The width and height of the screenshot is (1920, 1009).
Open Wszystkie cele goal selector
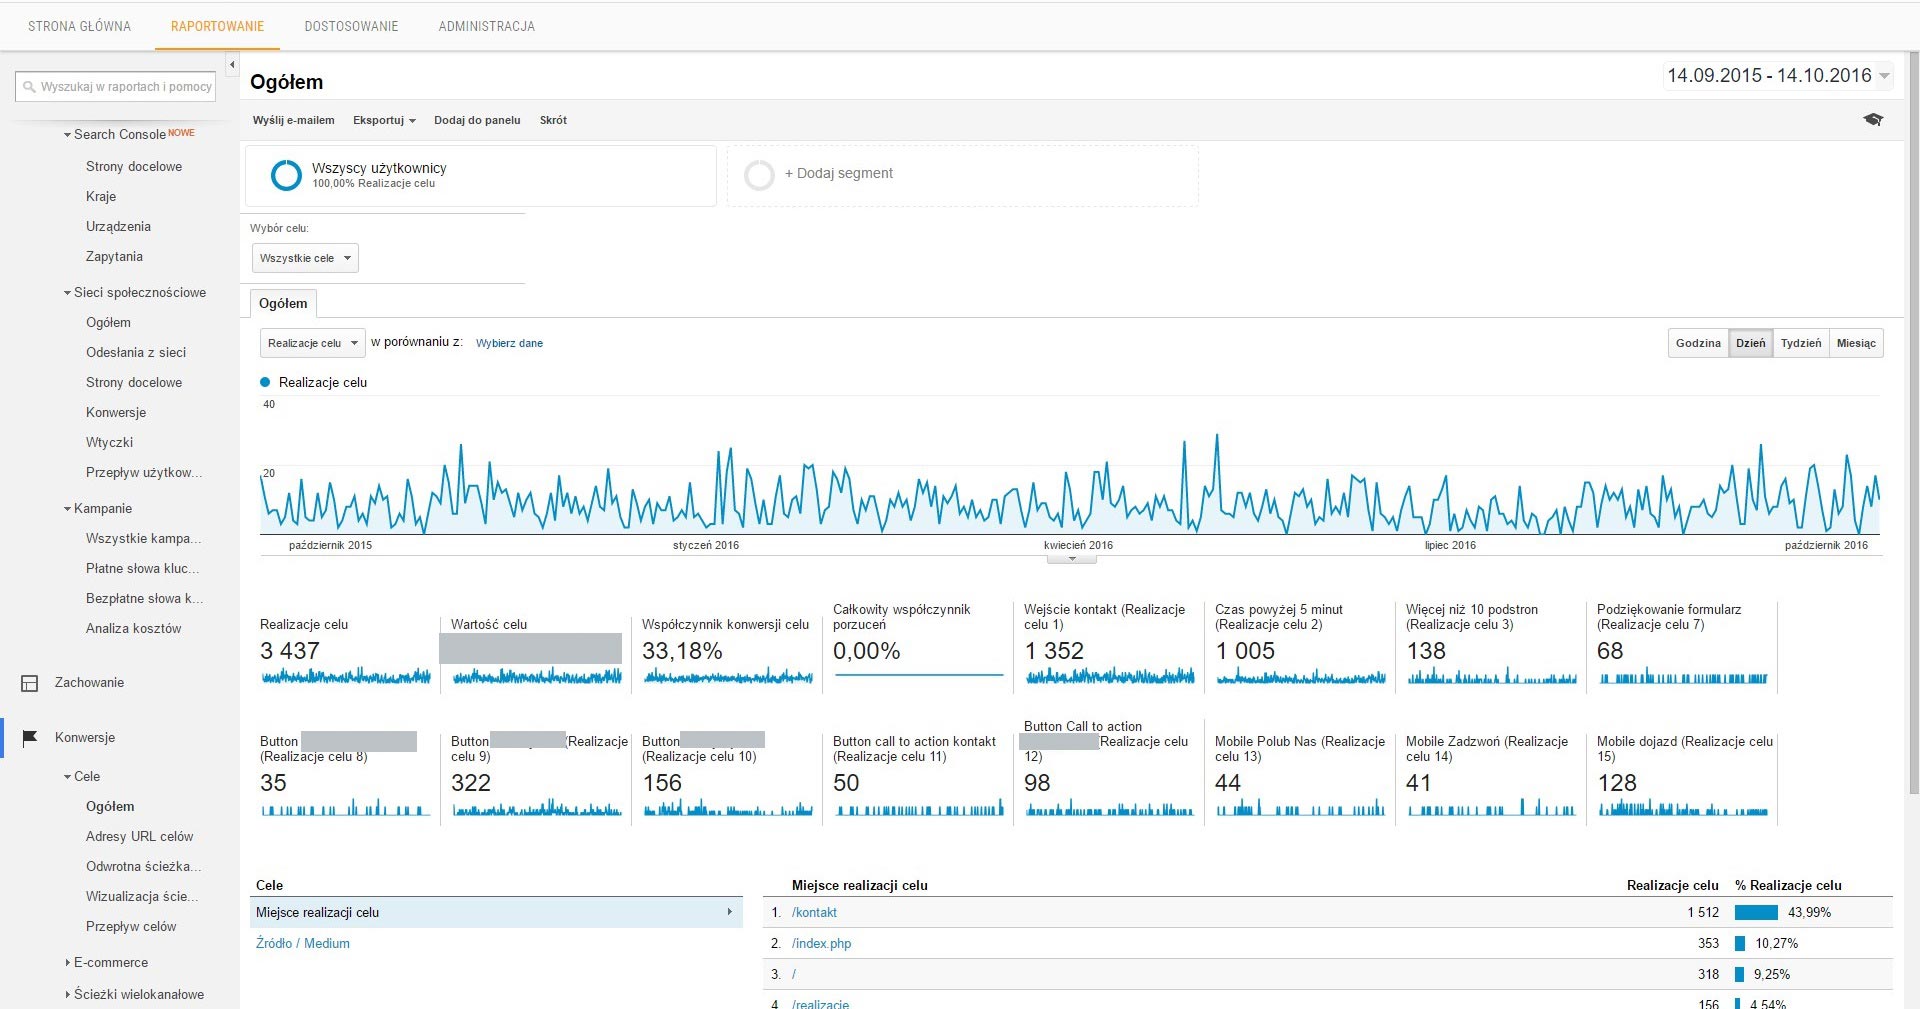(305, 258)
